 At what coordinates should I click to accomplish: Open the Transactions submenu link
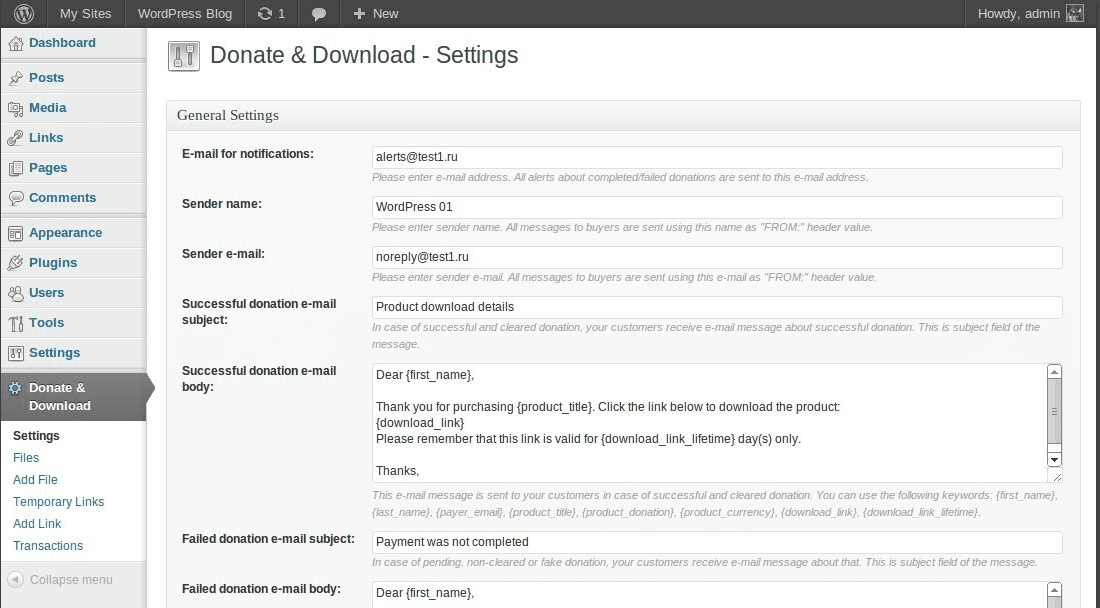pyautogui.click(x=48, y=546)
